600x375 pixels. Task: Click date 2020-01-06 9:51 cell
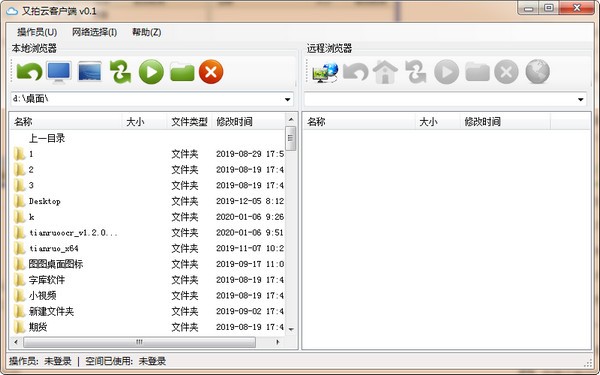coord(250,233)
